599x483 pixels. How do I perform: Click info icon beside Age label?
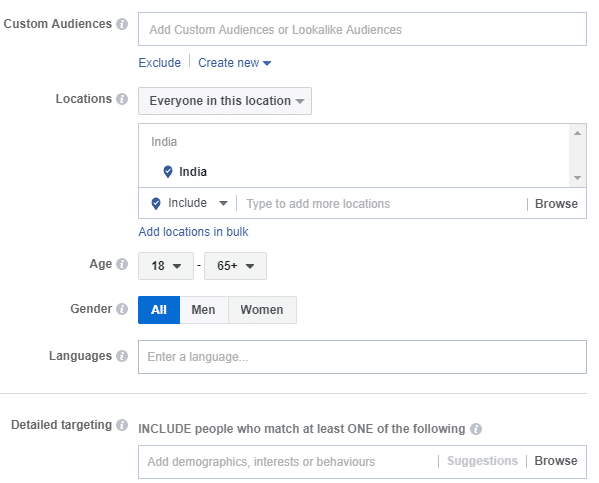click(x=122, y=264)
